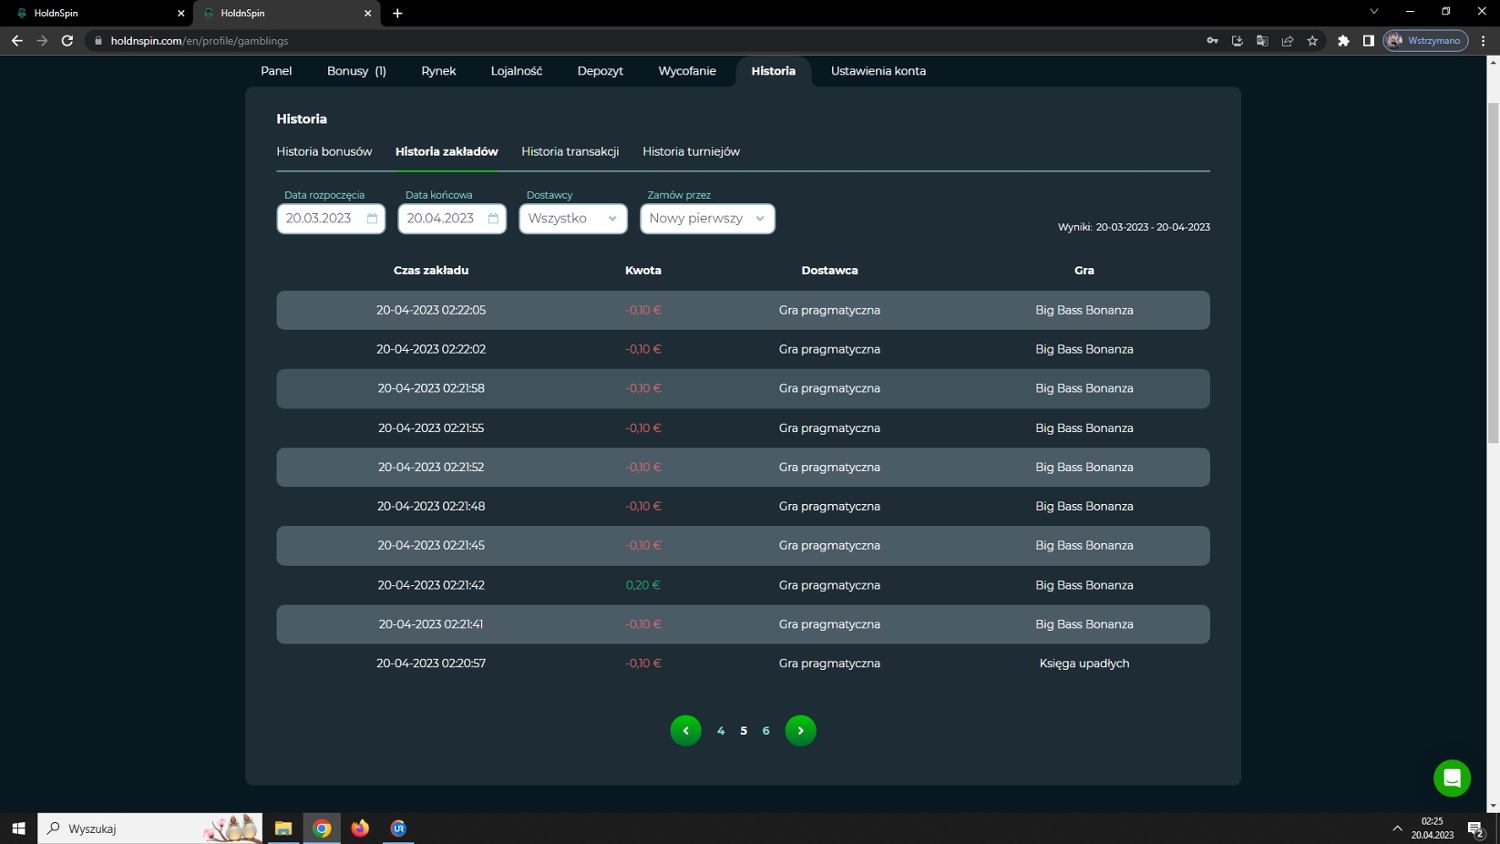The height and width of the screenshot is (844, 1500).
Task: Open calendar icon in Data rozpoczęcia field
Action: click(x=372, y=218)
